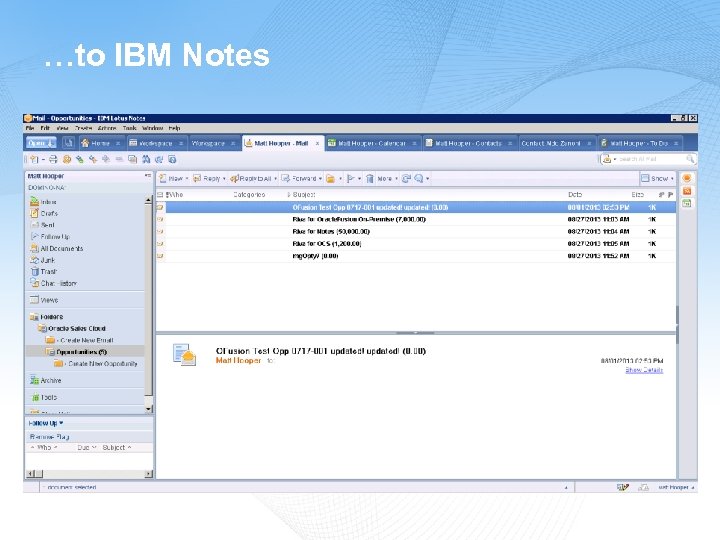Click the trash delete icon in mail toolbar
The height and width of the screenshot is (540, 720).
[x=370, y=179]
